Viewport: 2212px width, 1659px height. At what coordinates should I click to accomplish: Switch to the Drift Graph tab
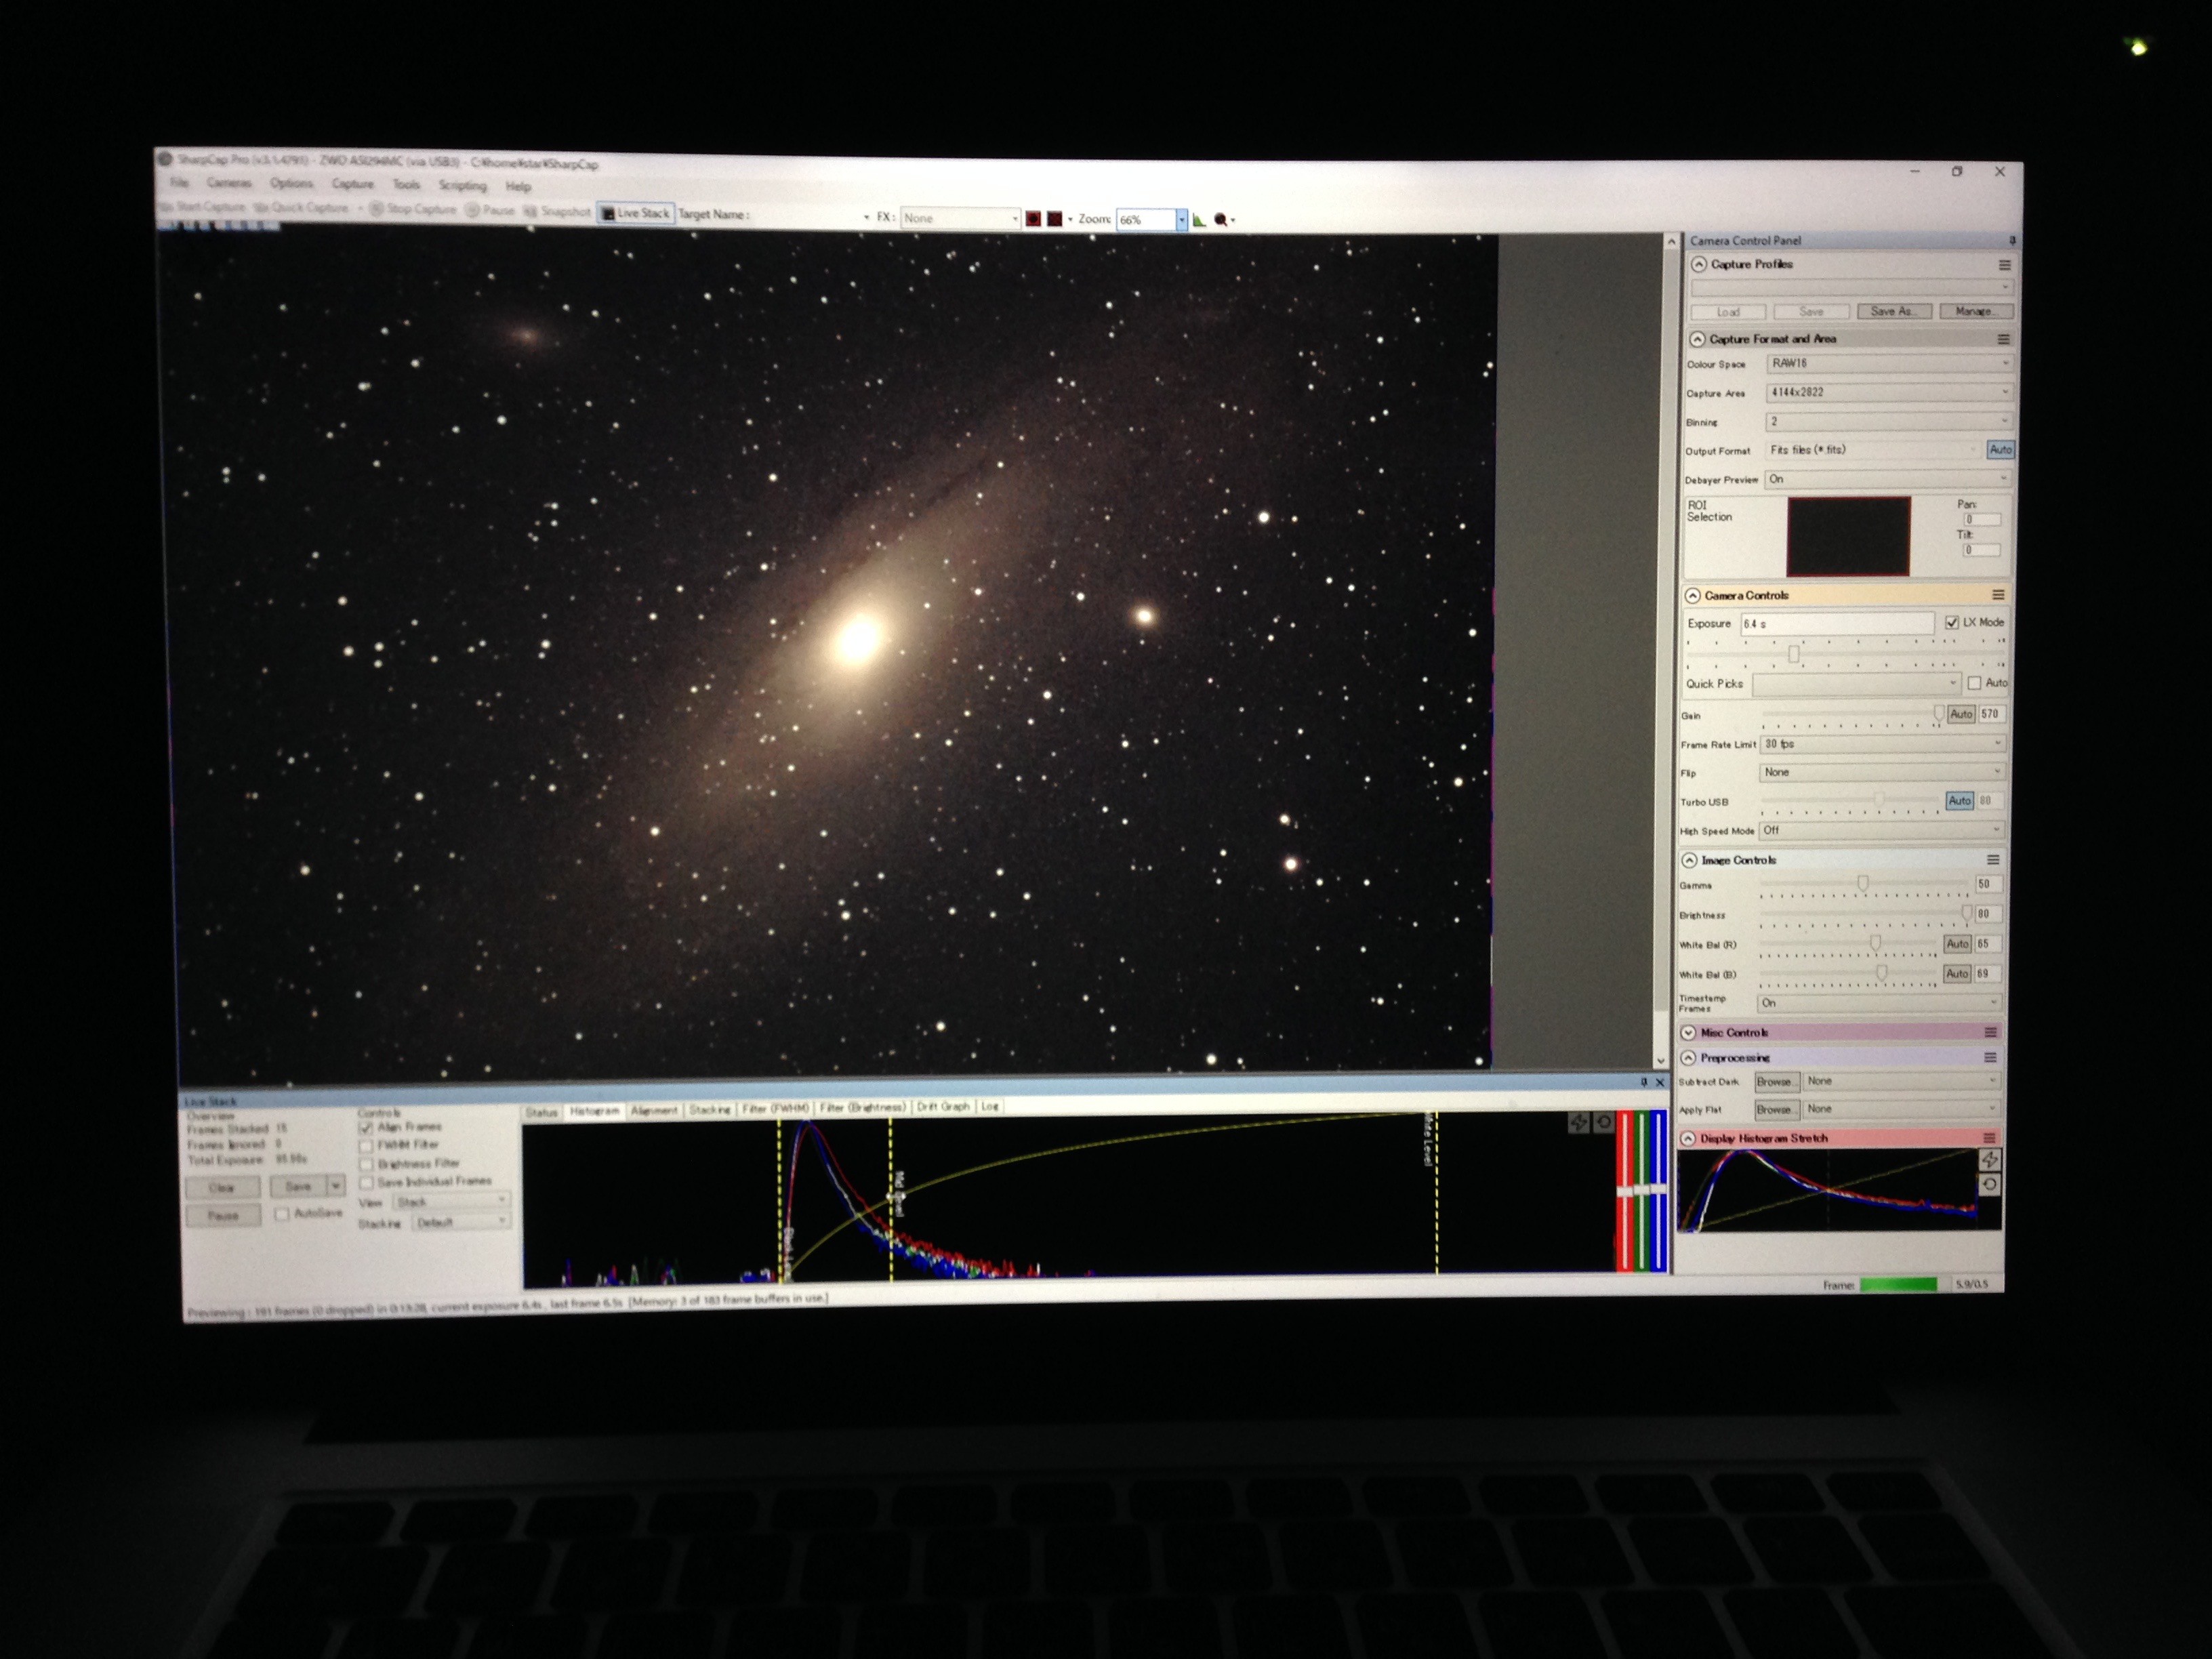tap(942, 1106)
